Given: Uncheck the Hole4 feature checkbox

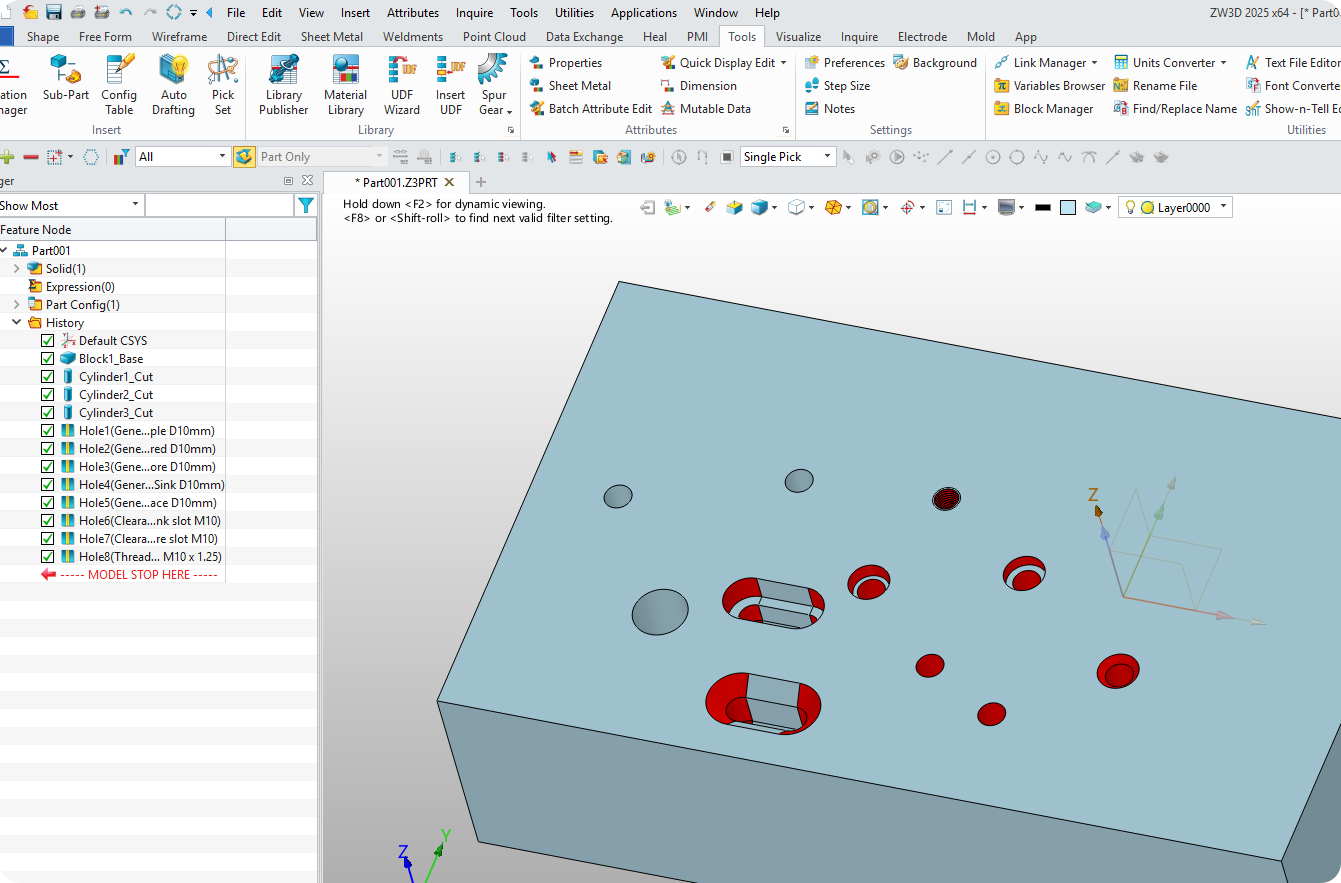Looking at the screenshot, I should point(47,485).
